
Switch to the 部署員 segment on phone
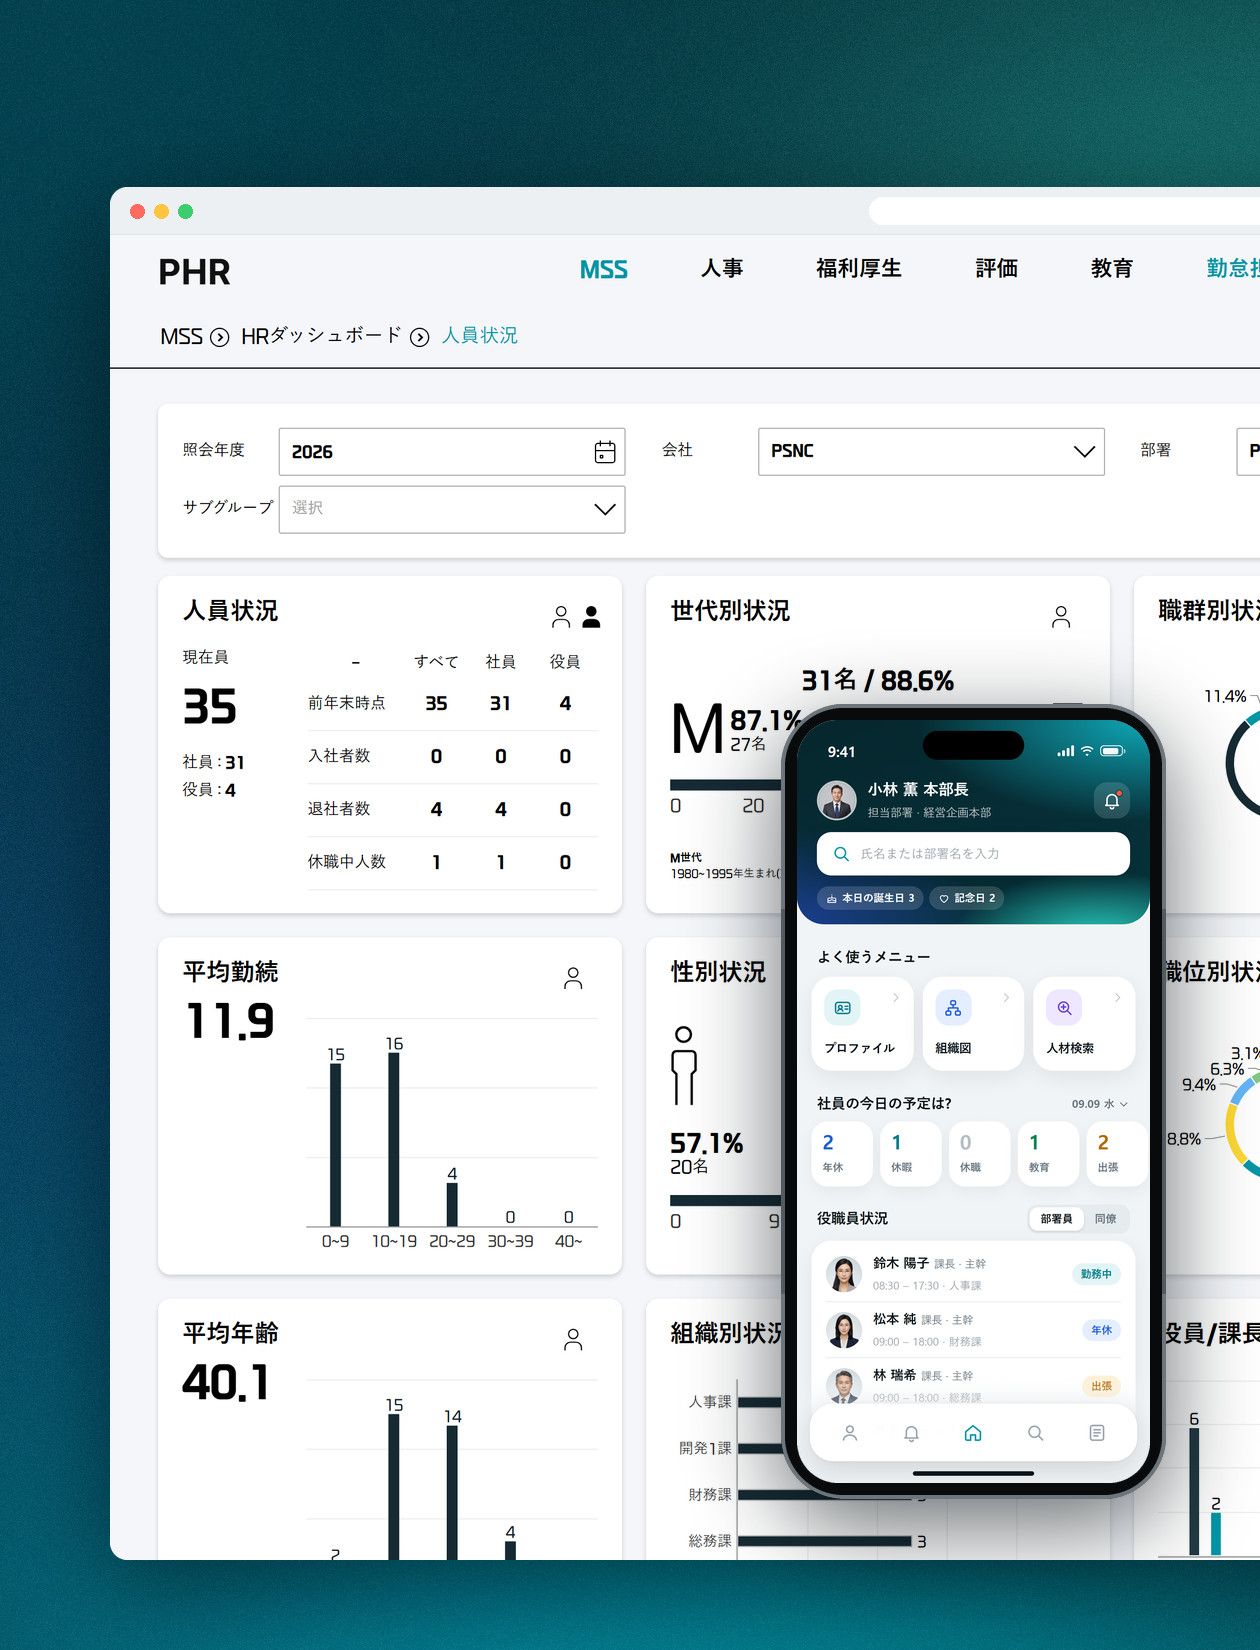tap(1056, 1218)
